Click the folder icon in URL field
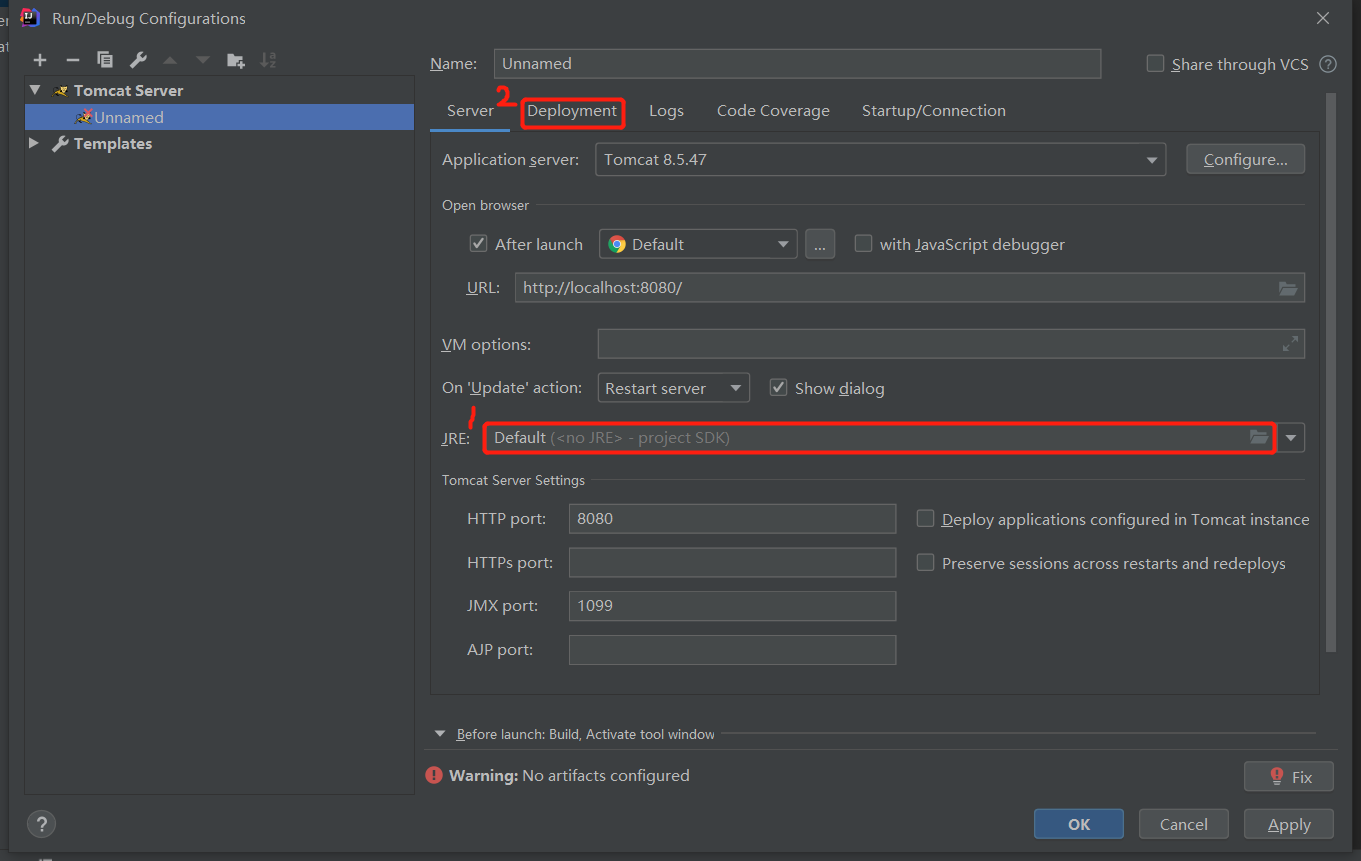Viewport: 1361px width, 861px height. point(1288,288)
